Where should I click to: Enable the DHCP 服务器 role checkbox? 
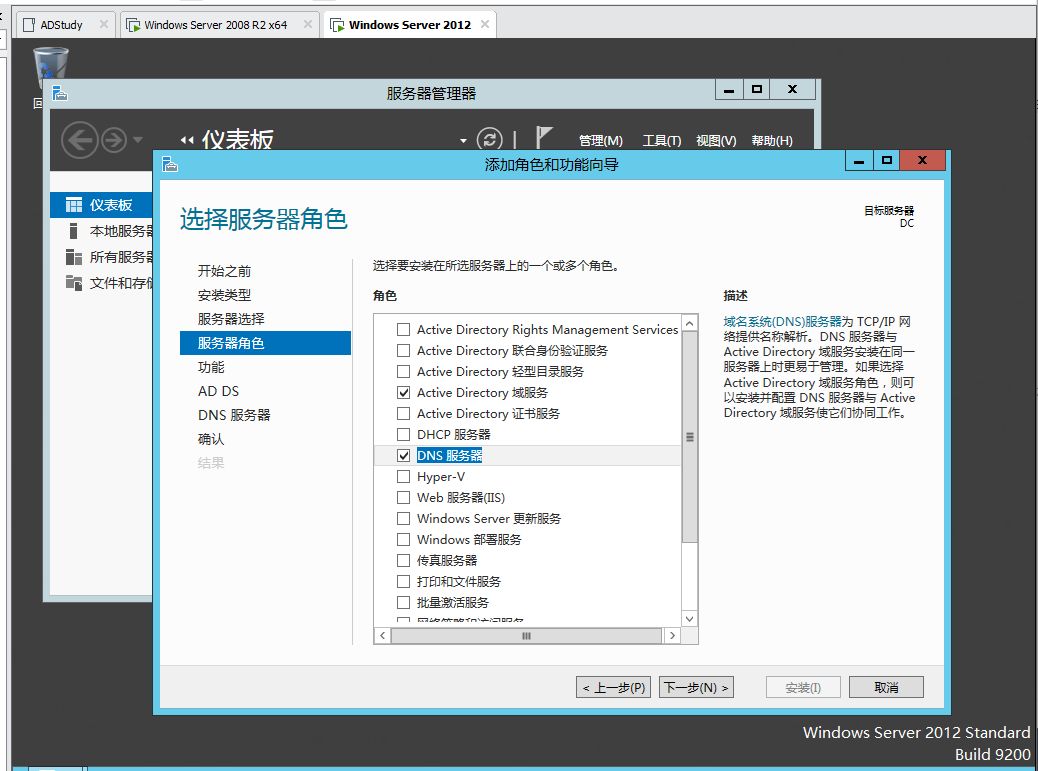404,435
